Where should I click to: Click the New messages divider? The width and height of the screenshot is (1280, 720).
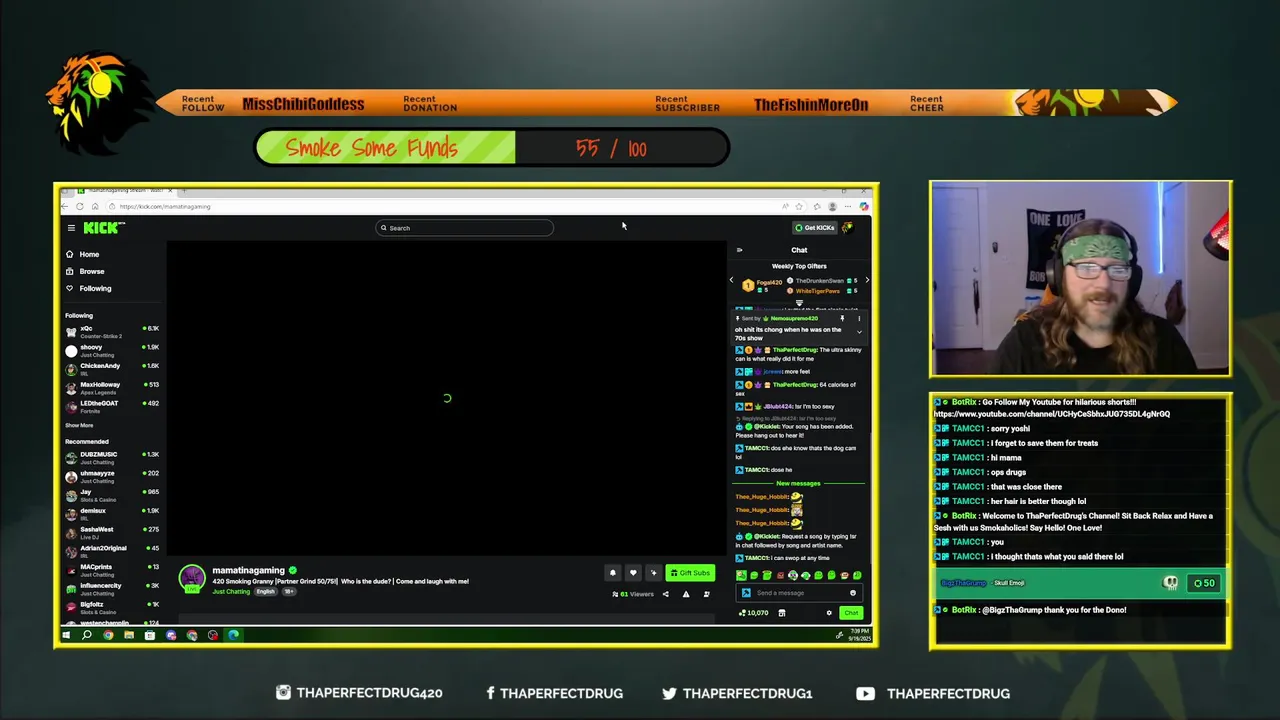pyautogui.click(x=799, y=484)
